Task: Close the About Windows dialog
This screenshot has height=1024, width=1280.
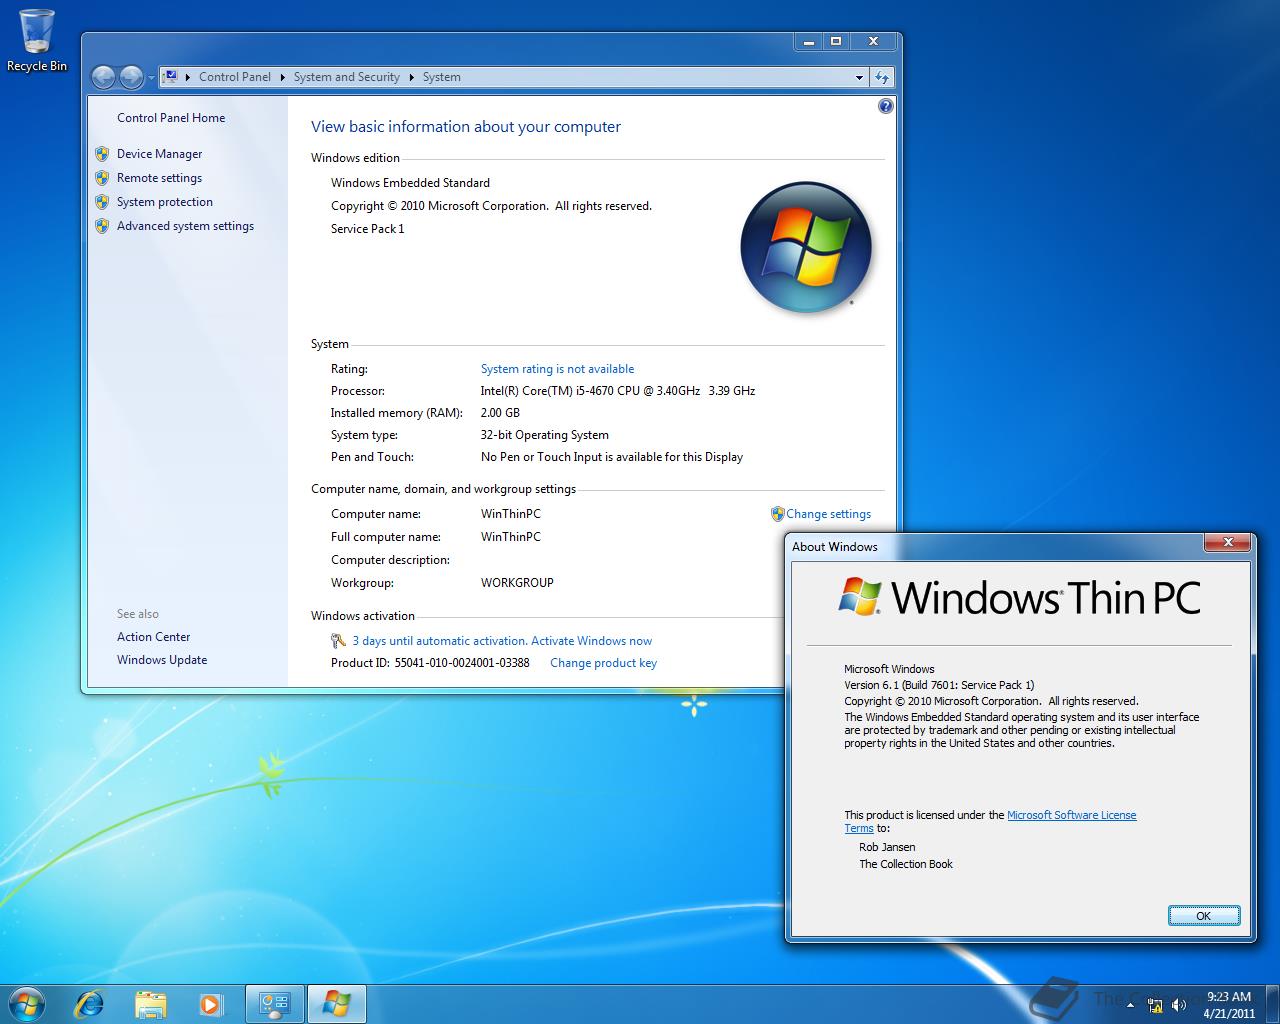Action: click(1226, 543)
